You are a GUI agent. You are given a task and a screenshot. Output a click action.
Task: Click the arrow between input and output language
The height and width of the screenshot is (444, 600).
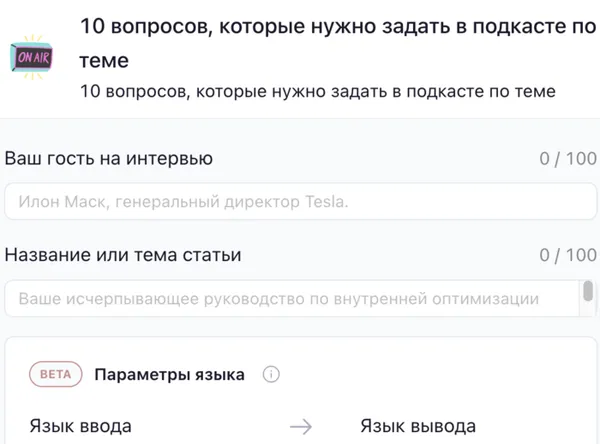301,426
